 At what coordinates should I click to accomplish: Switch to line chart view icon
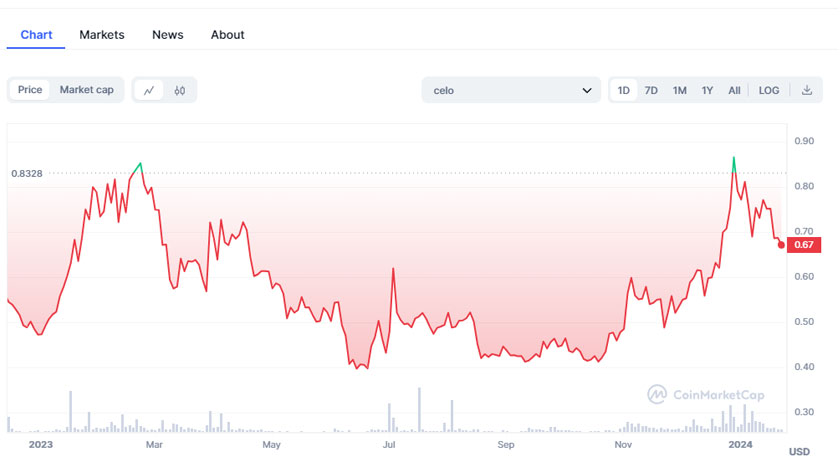[x=149, y=90]
